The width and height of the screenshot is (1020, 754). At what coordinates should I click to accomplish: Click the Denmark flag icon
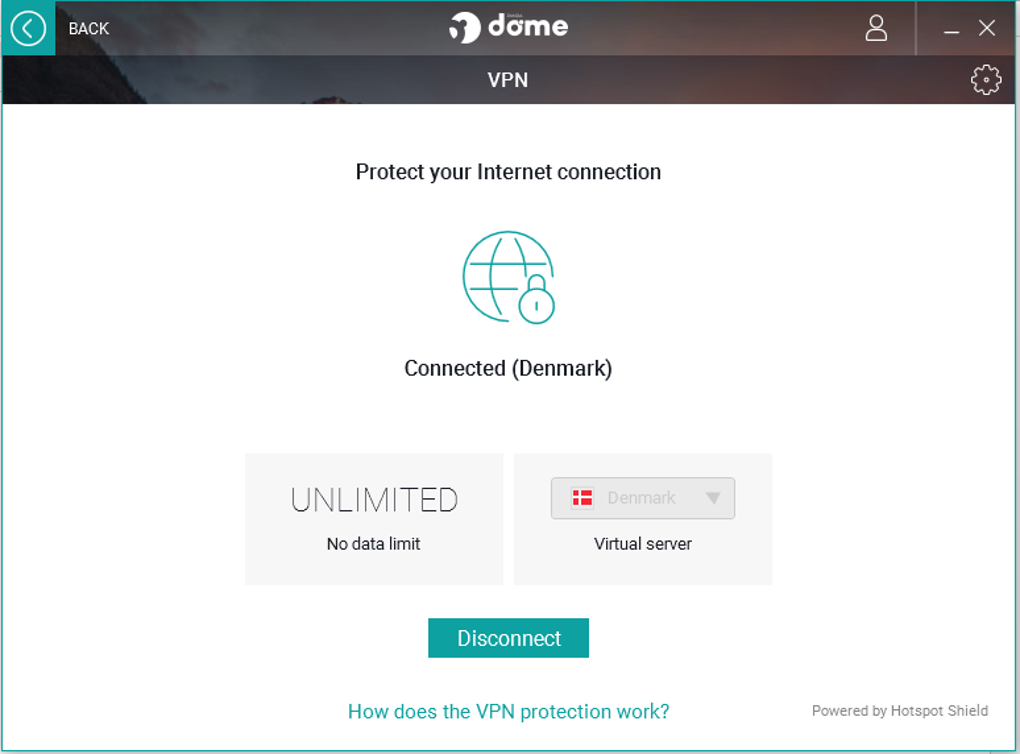click(582, 498)
